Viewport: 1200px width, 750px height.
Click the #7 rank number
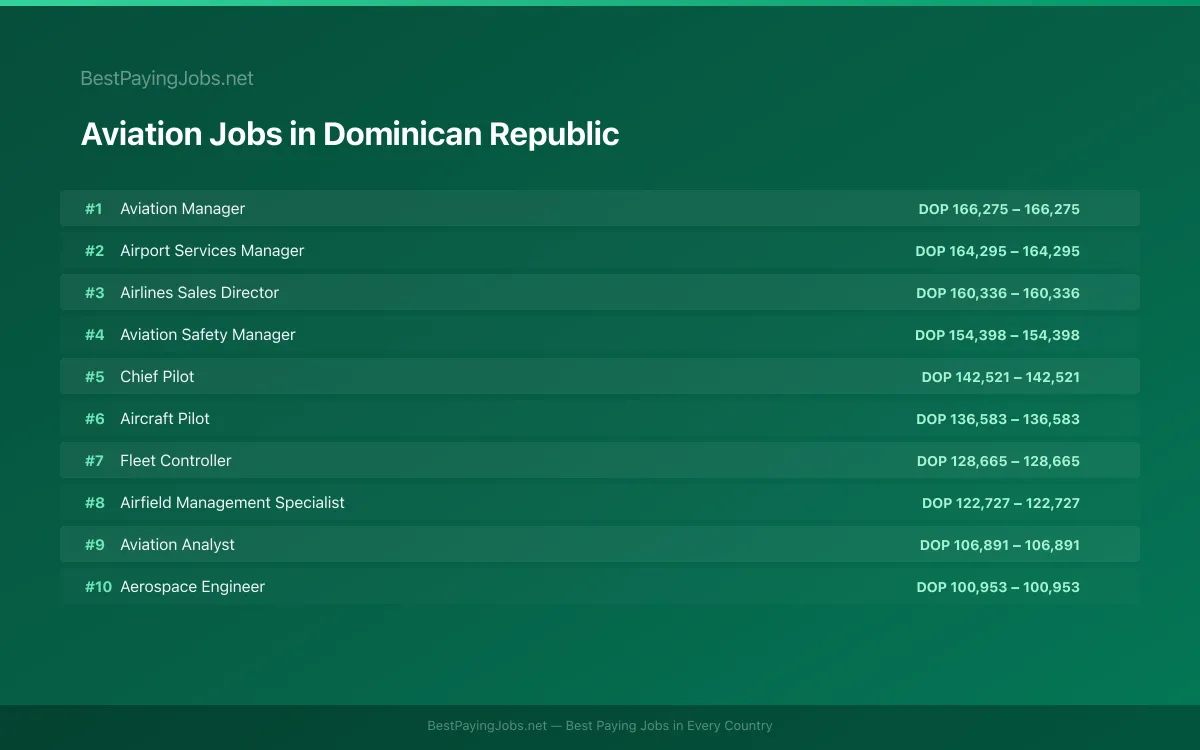(x=94, y=461)
